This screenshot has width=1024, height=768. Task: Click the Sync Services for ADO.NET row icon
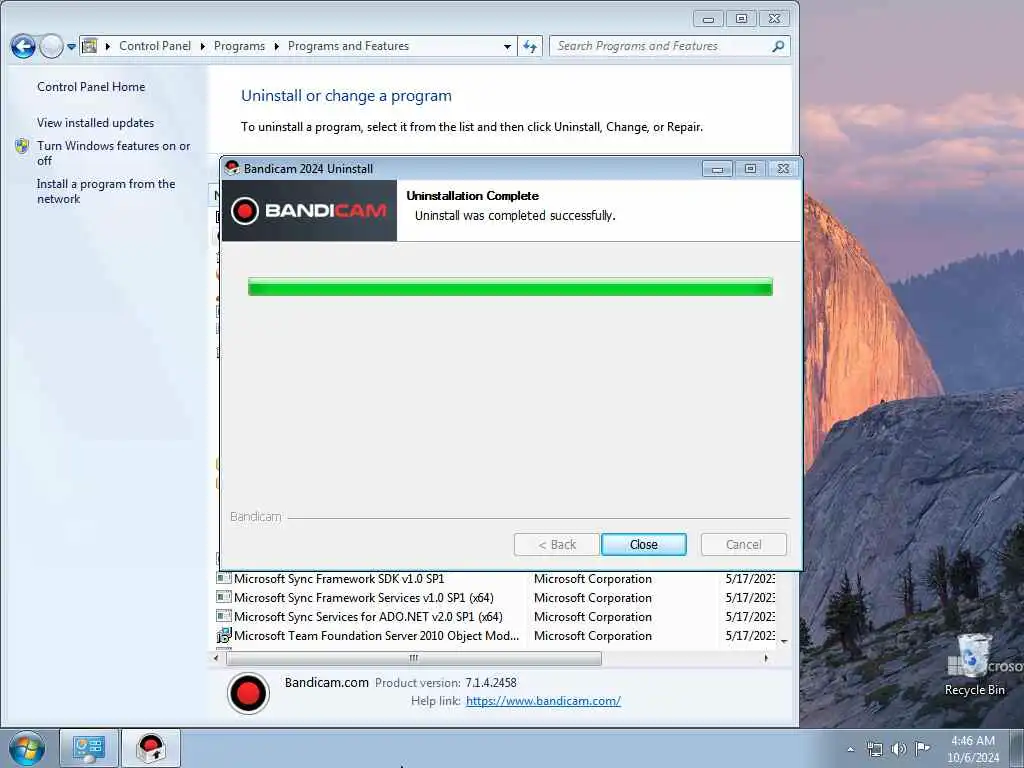point(224,616)
